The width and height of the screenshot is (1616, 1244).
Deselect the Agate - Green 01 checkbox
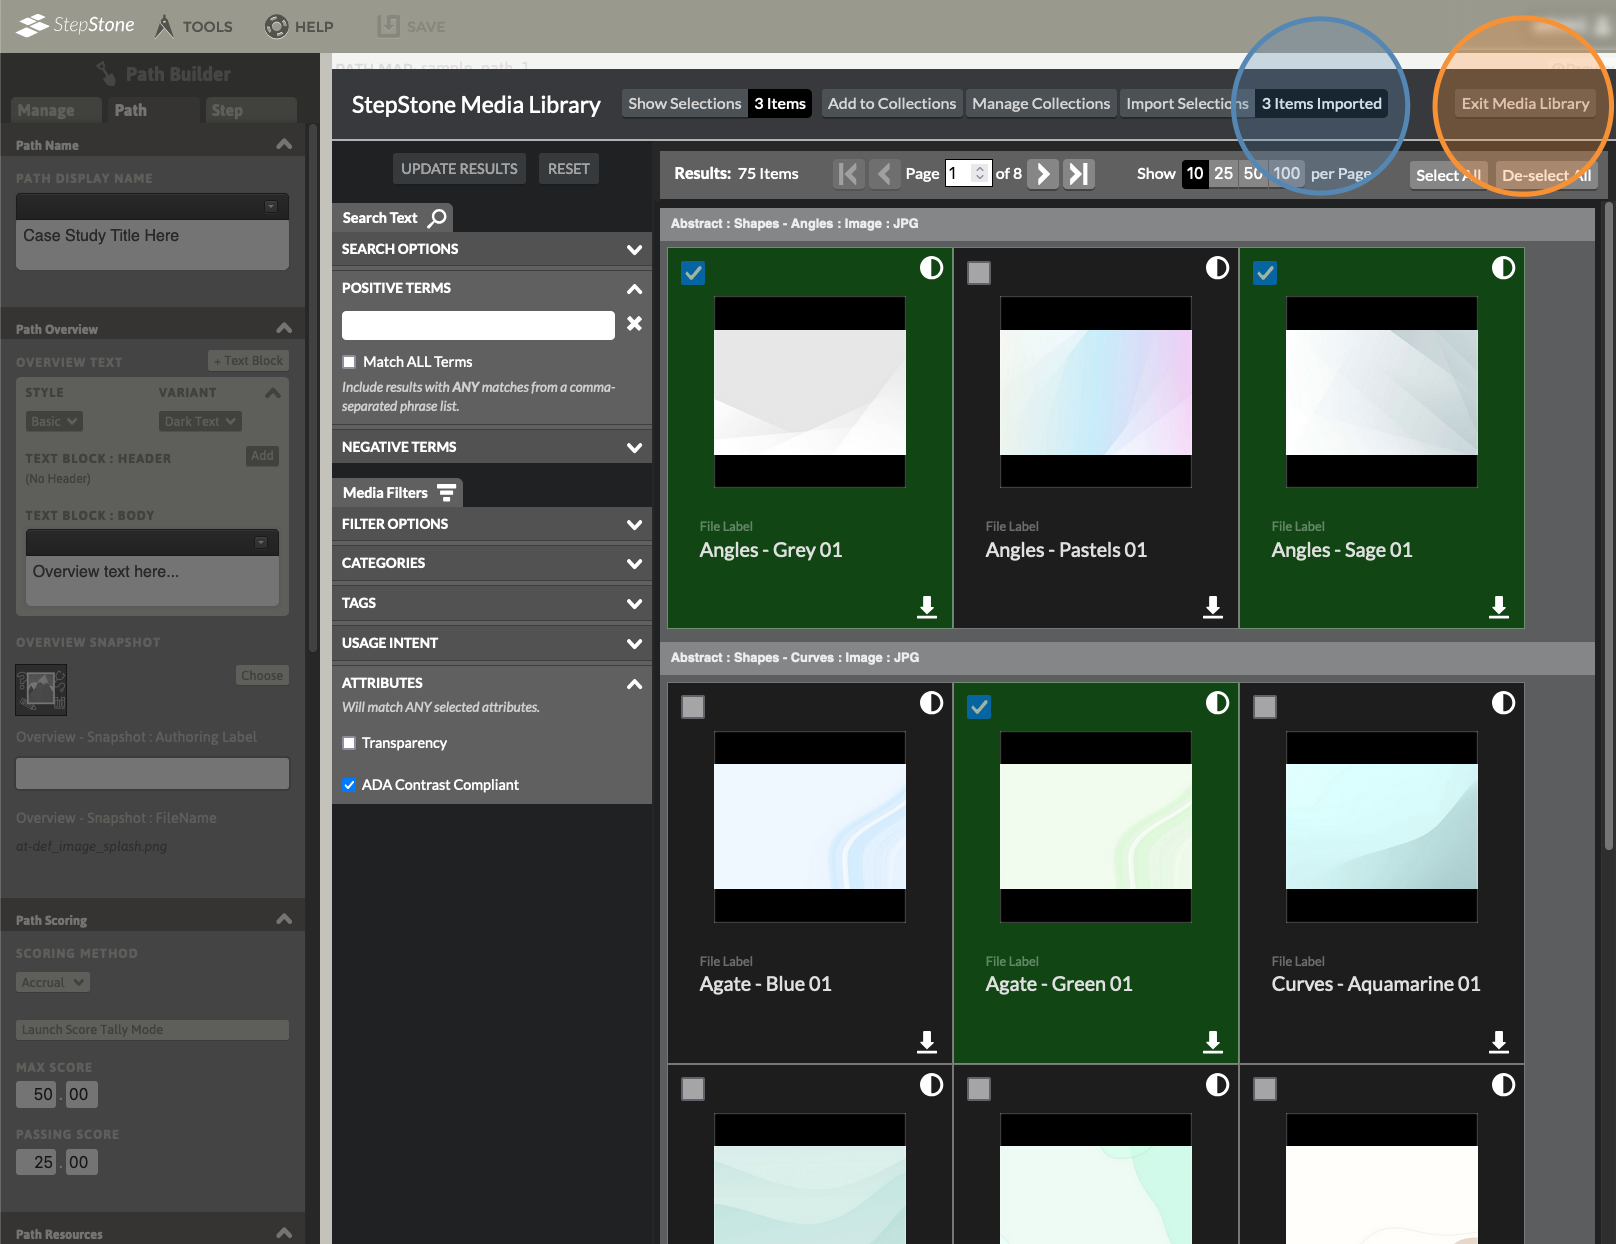979,707
